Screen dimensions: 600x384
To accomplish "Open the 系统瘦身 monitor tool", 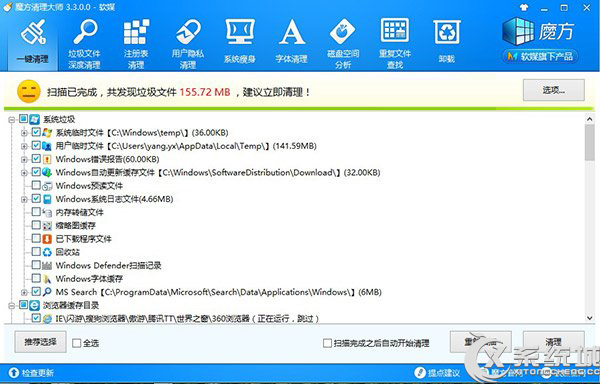I will (240, 42).
